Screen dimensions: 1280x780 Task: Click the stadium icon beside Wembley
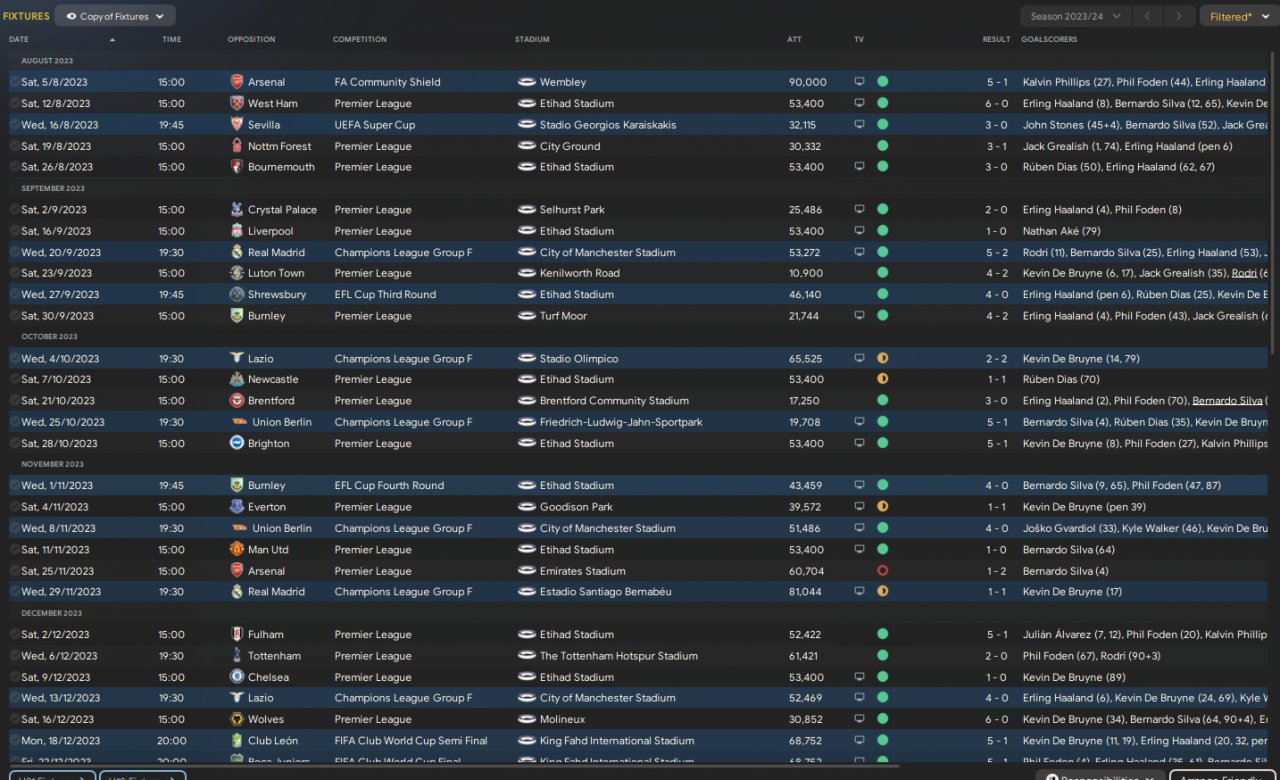coord(527,82)
